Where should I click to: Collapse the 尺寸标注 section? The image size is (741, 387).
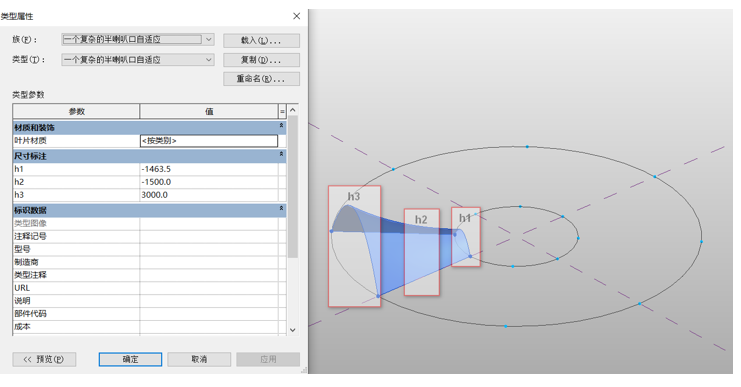pos(281,155)
